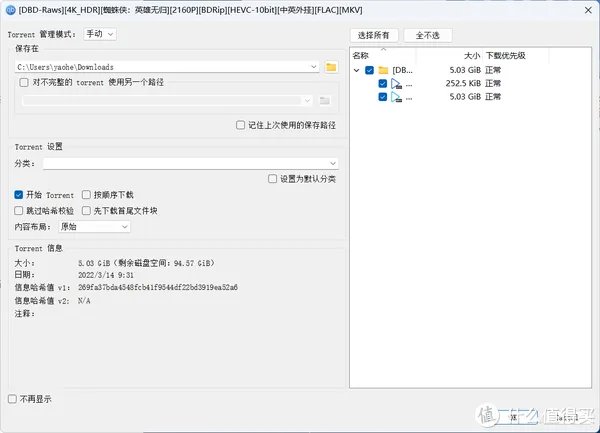The width and height of the screenshot is (600, 433).
Task: Close the add torrent dialog
Action: (x=589, y=10)
